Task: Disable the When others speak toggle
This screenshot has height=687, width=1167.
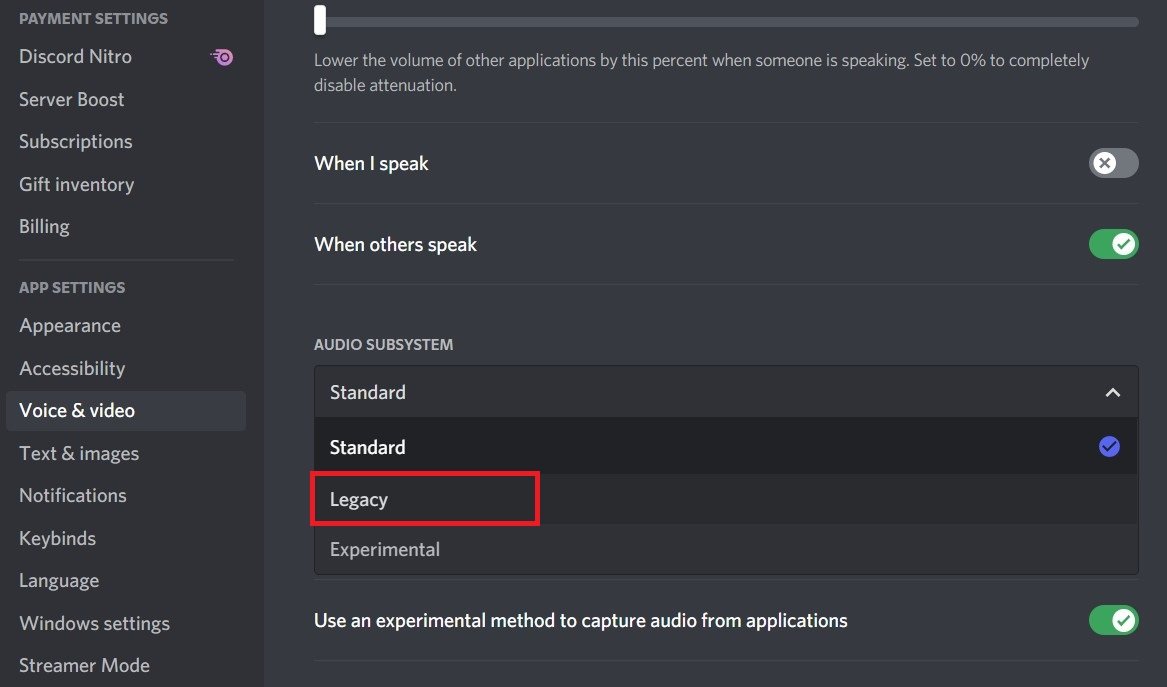Action: [1113, 244]
